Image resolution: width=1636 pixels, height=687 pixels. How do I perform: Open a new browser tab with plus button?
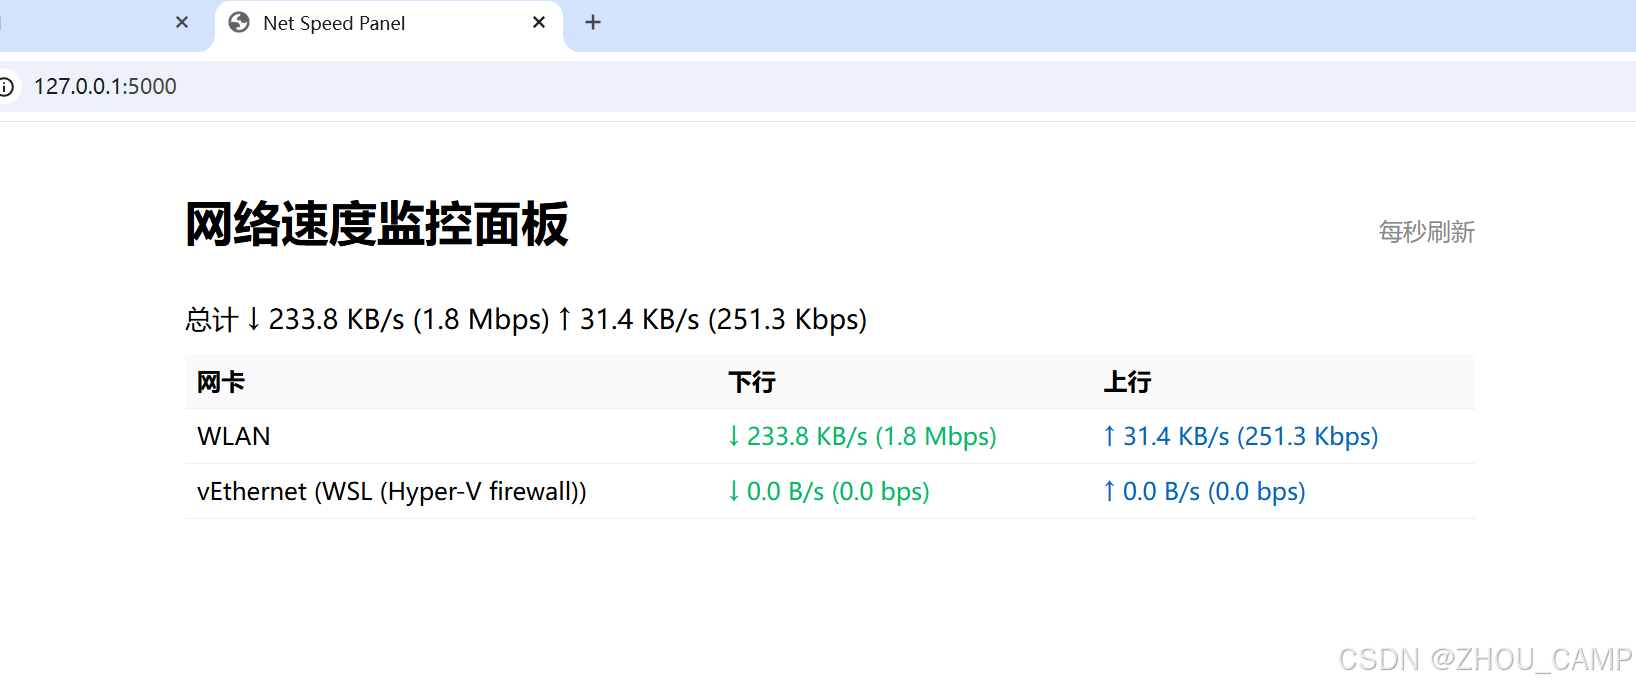[593, 22]
